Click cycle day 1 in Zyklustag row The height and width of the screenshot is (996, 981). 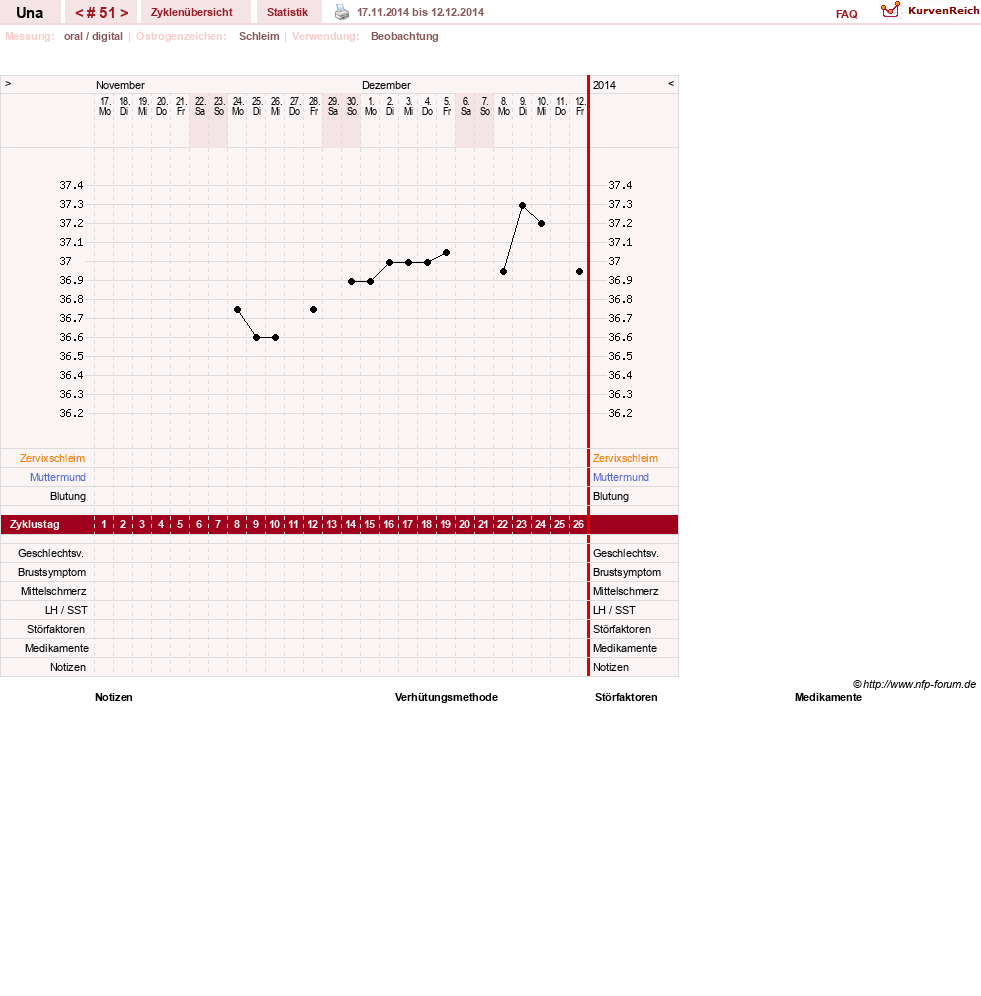pos(104,524)
